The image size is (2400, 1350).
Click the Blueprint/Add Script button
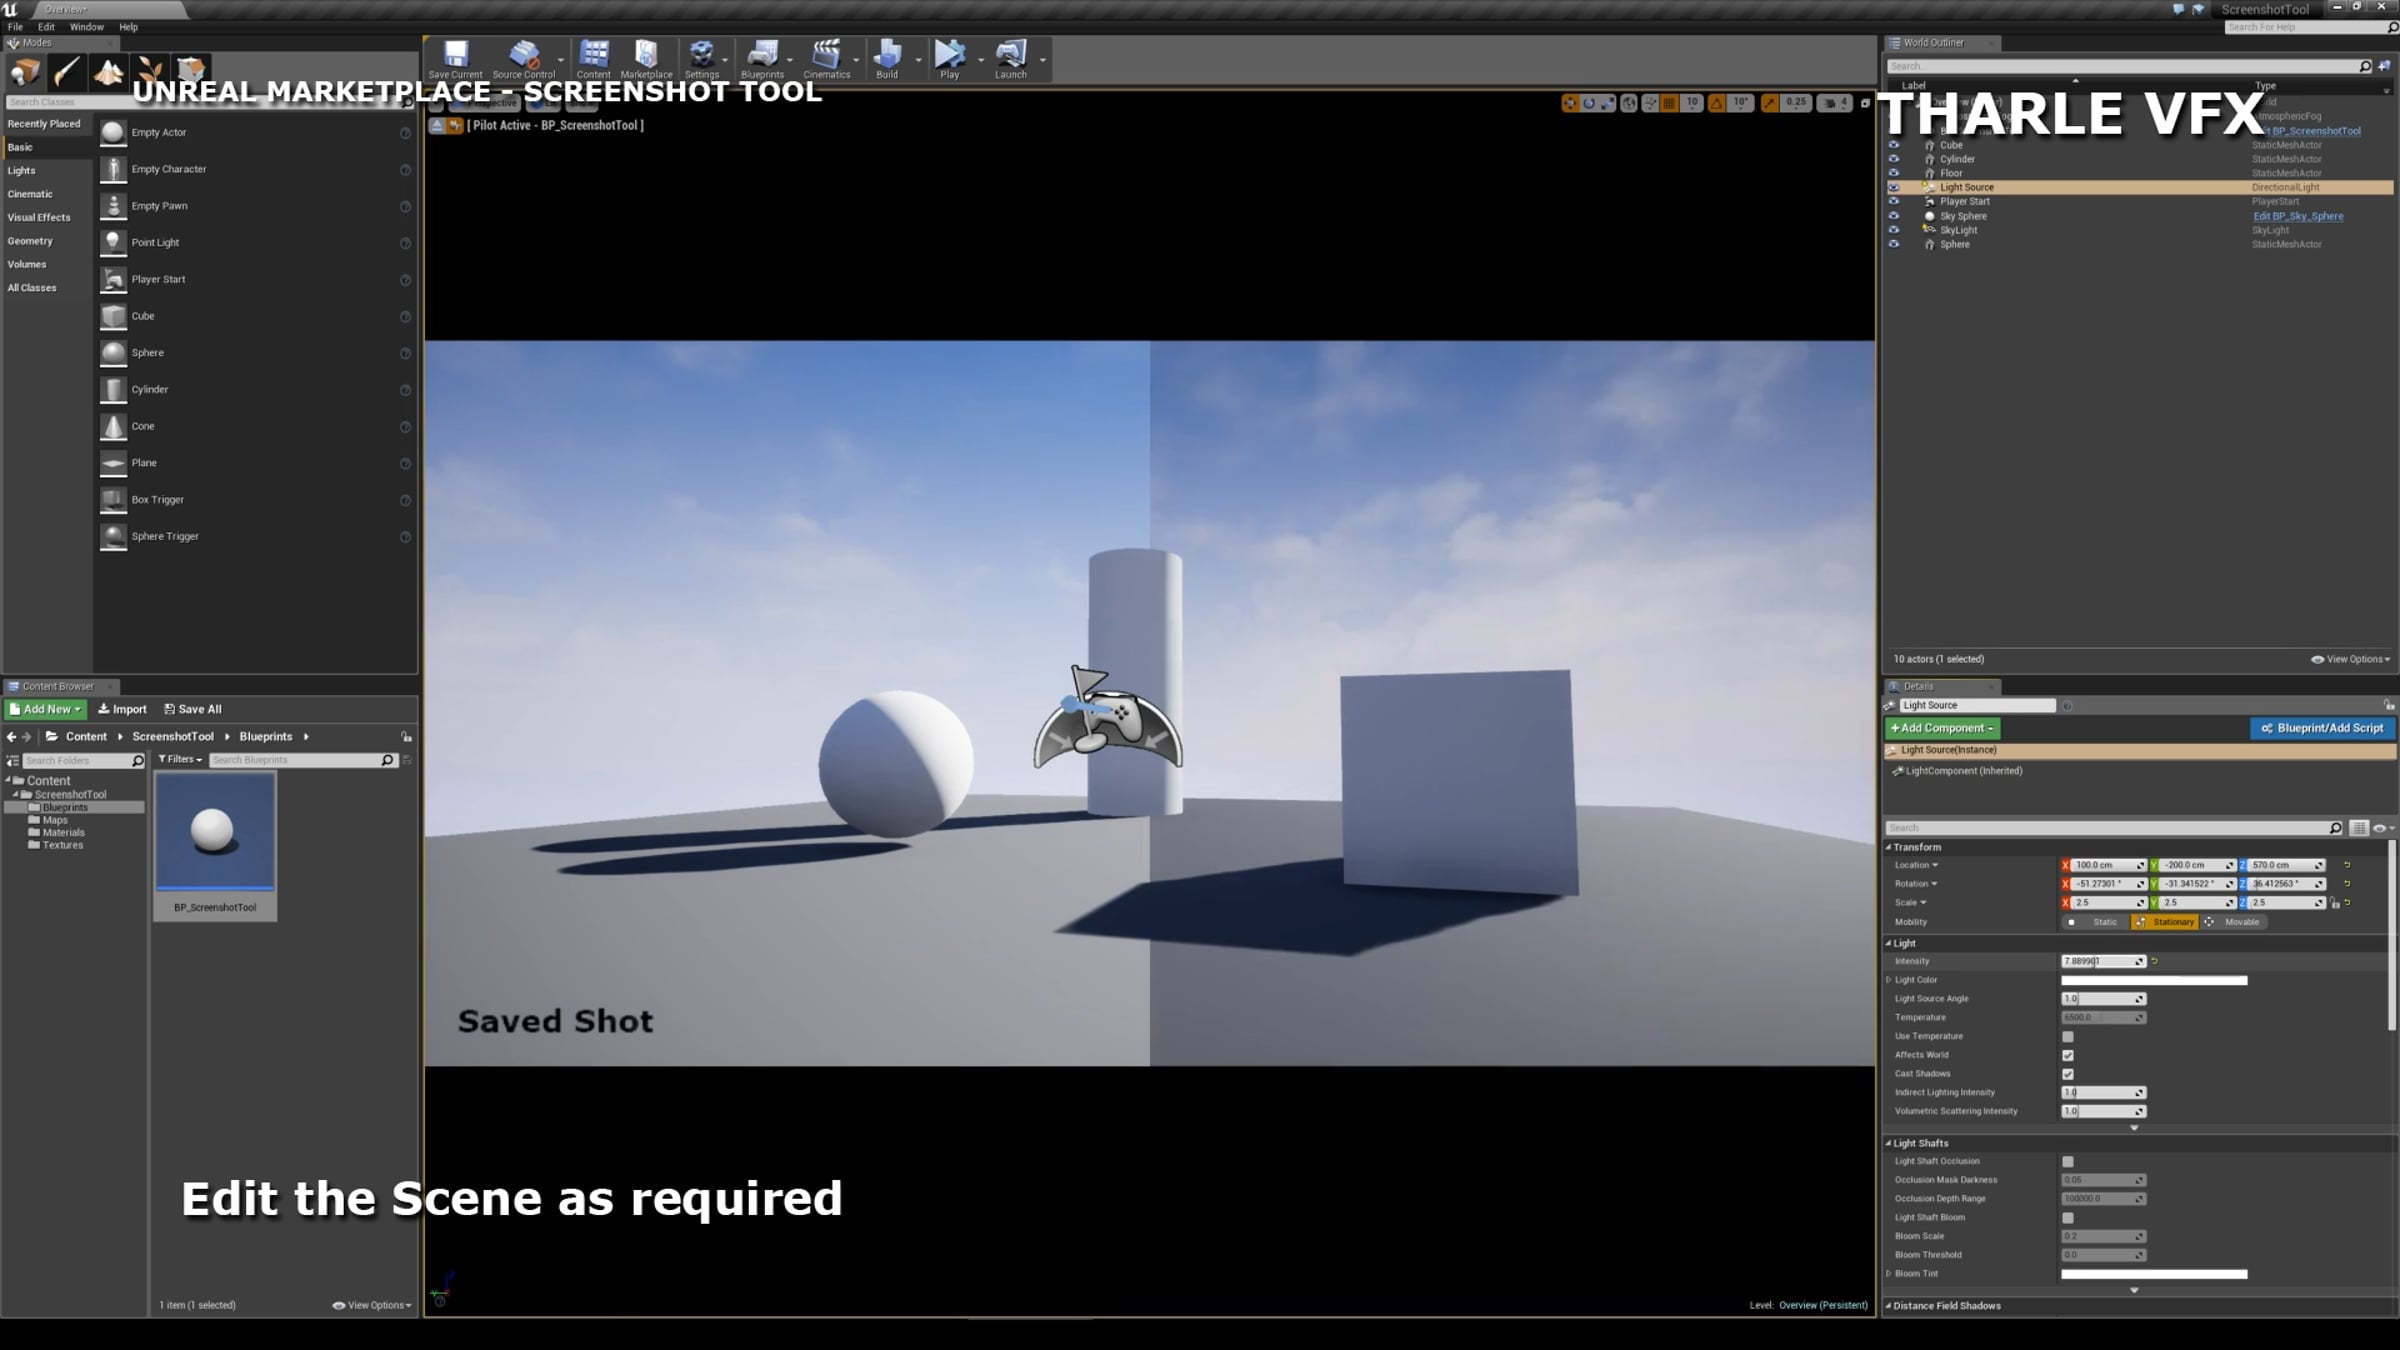[x=2322, y=728]
